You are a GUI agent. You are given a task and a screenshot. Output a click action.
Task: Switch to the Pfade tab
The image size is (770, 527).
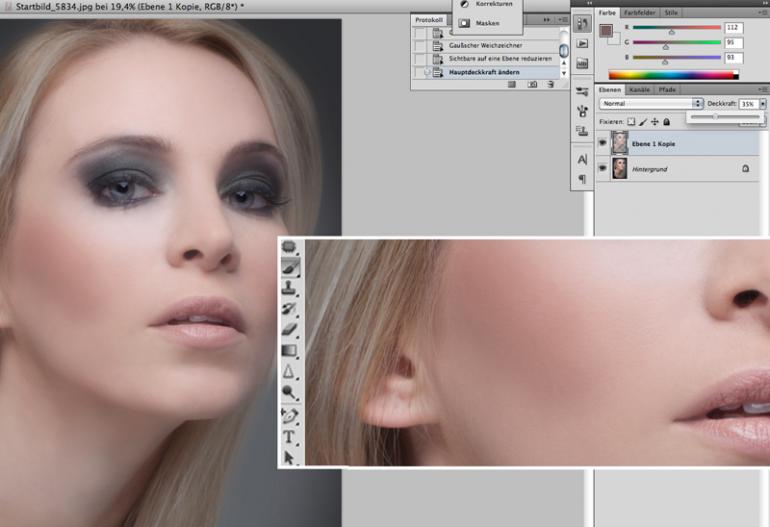[x=667, y=90]
